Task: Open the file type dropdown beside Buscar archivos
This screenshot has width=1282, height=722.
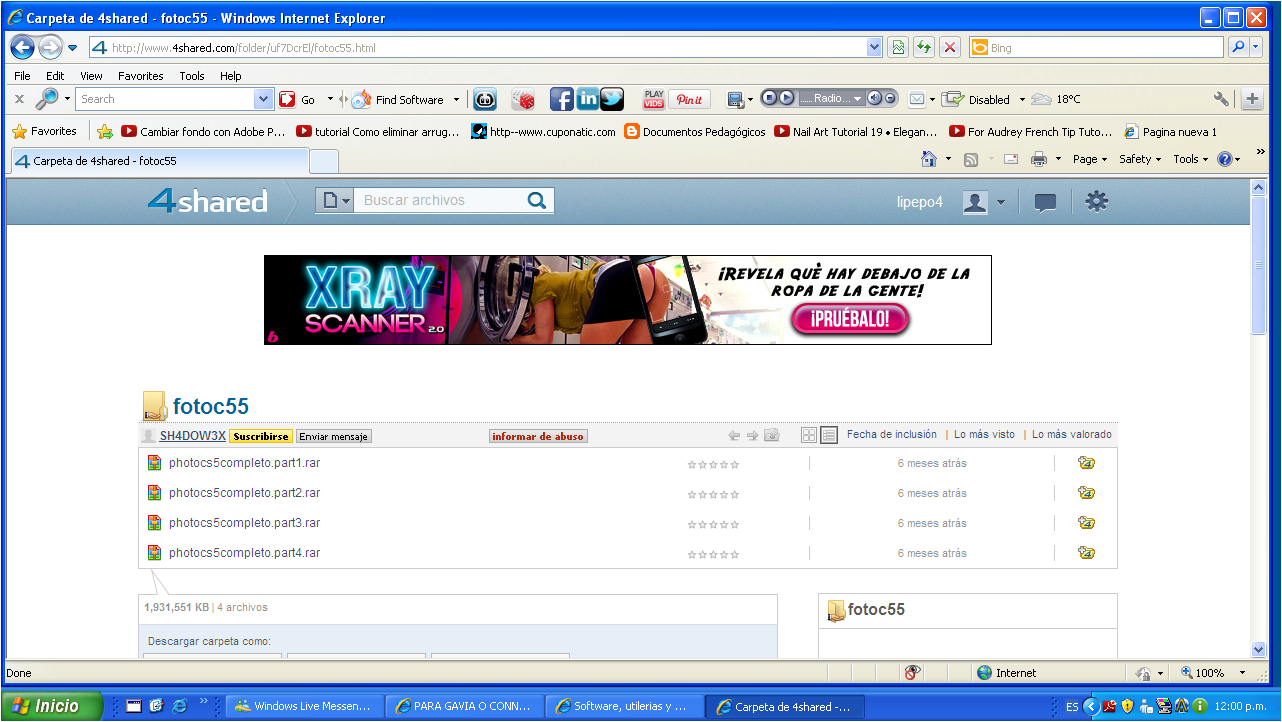Action: (x=334, y=201)
